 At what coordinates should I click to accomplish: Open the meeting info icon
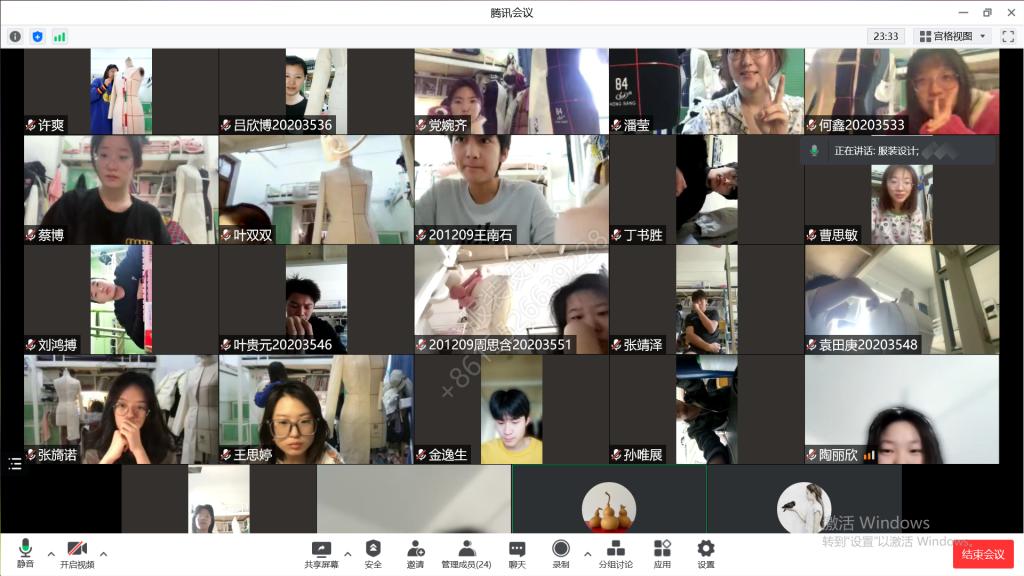pyautogui.click(x=15, y=36)
